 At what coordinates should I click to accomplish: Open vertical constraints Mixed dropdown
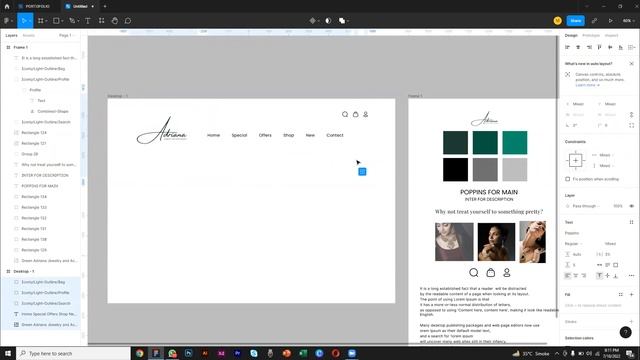coord(606,166)
